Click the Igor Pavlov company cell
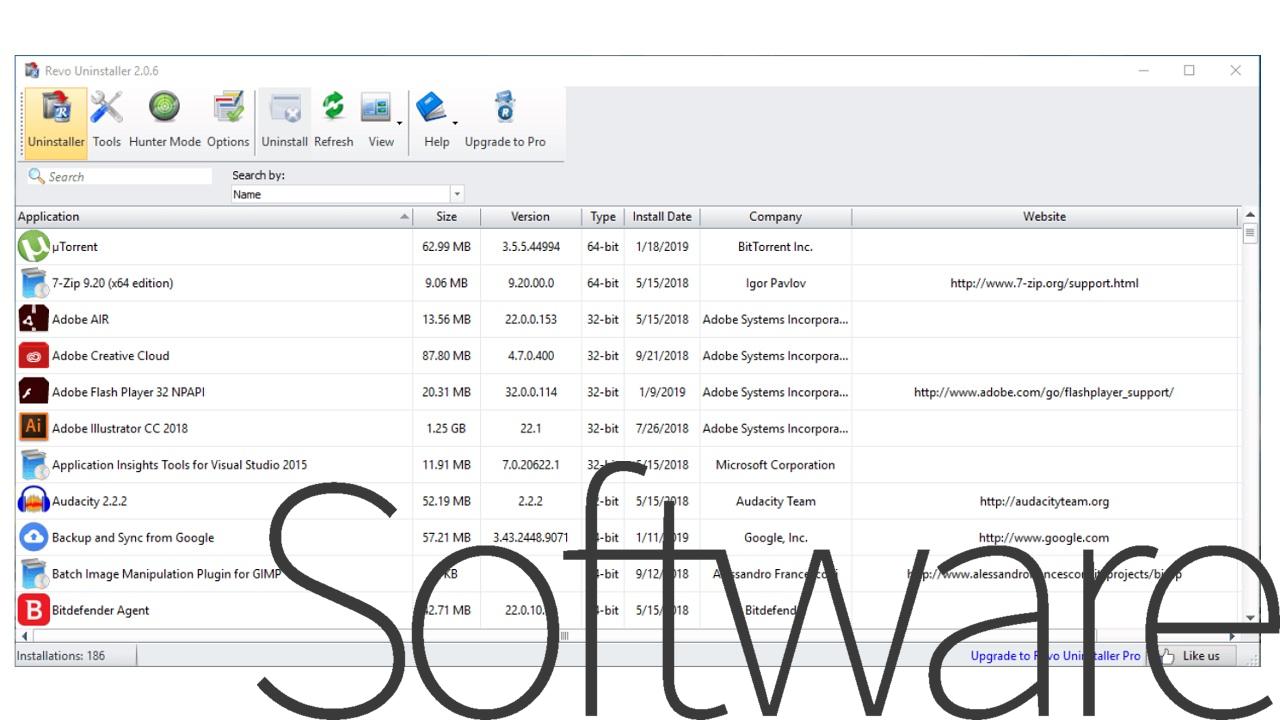1280x720 pixels. point(776,283)
